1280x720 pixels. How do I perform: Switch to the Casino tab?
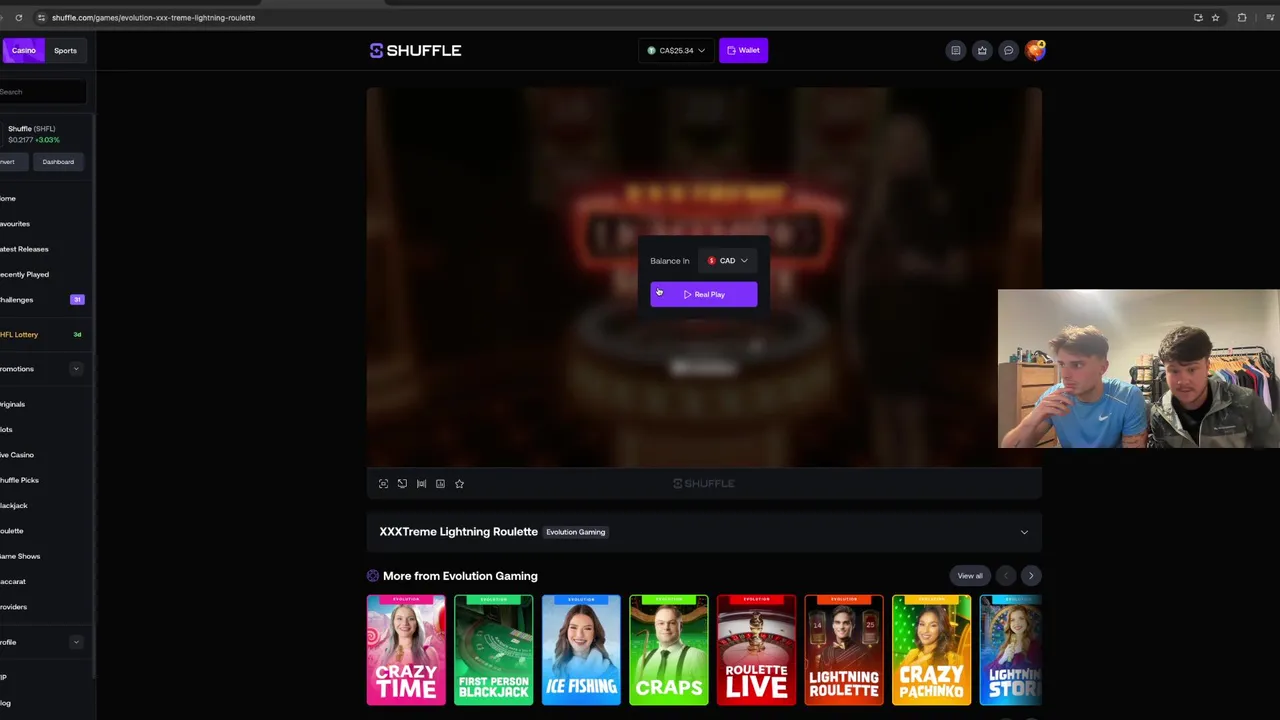pyautogui.click(x=23, y=50)
